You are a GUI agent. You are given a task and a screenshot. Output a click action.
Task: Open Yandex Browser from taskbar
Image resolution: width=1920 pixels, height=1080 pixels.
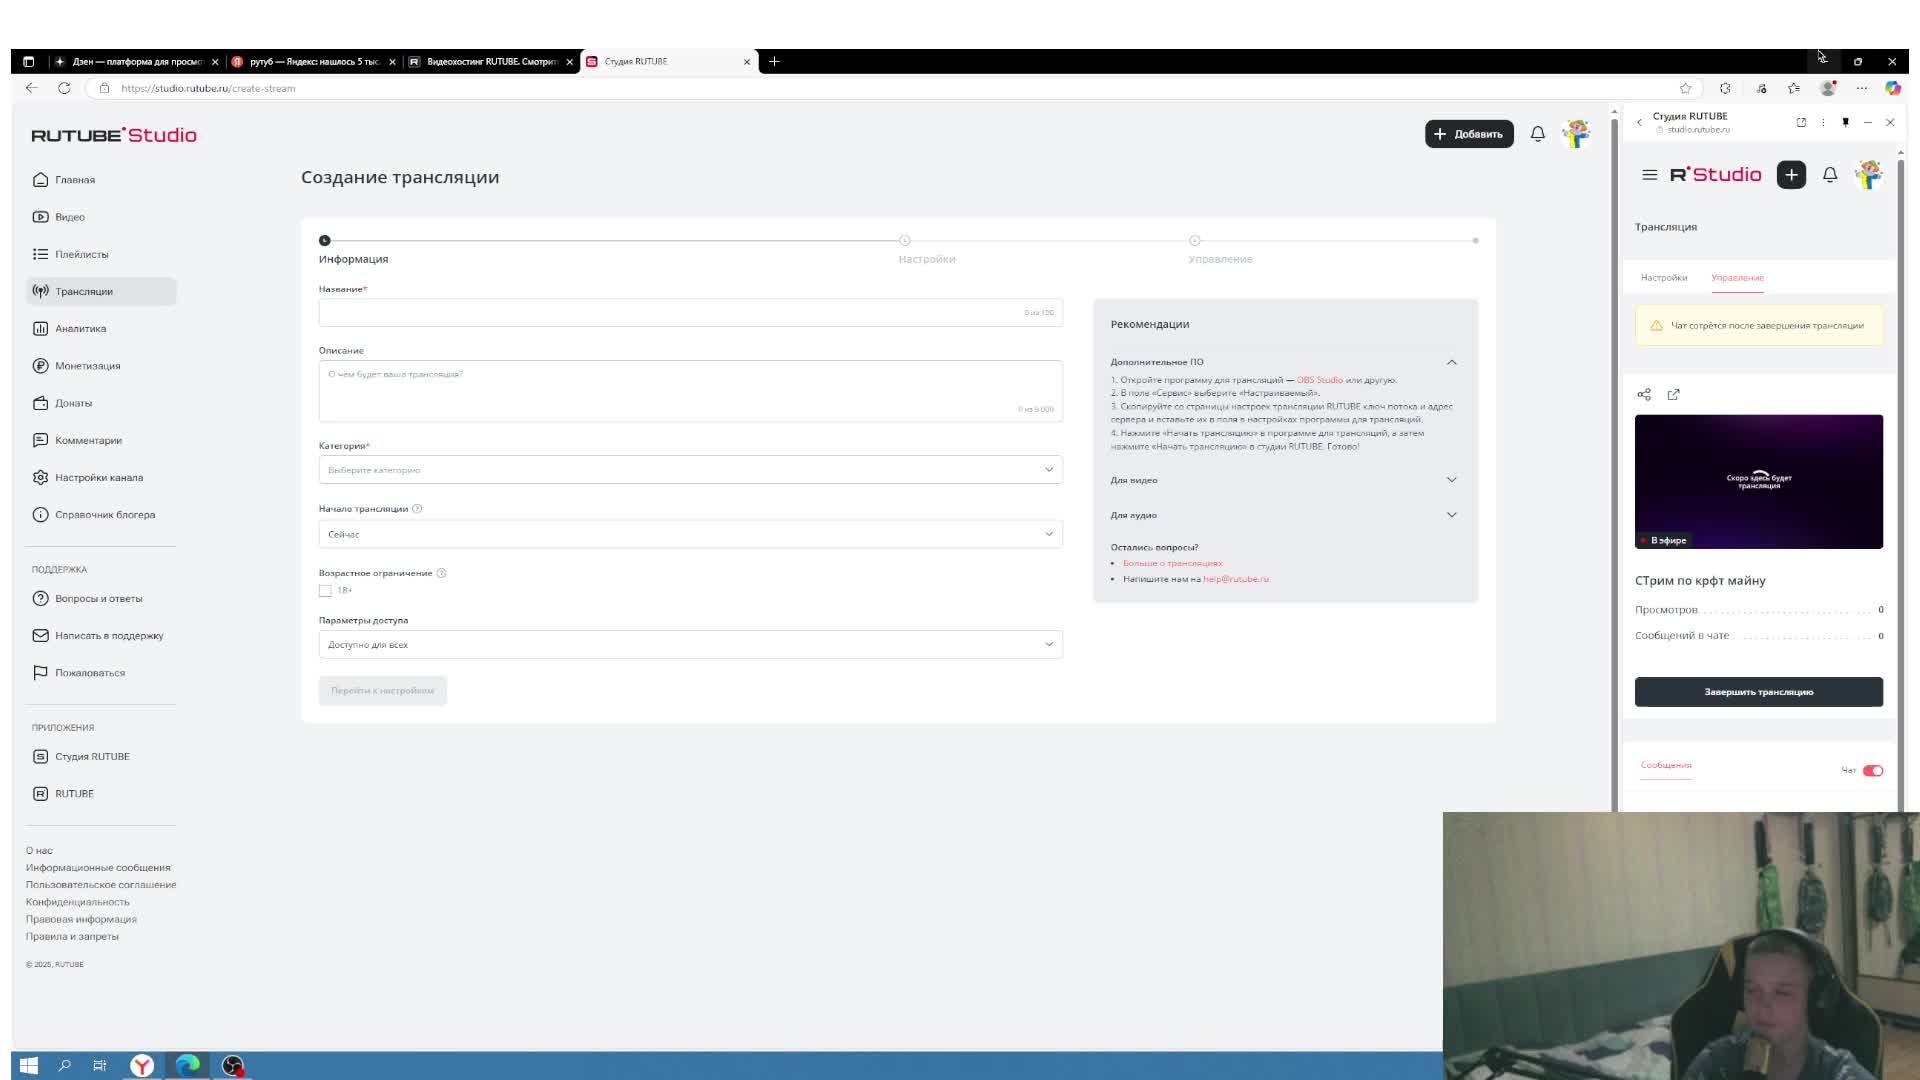pyautogui.click(x=142, y=1066)
